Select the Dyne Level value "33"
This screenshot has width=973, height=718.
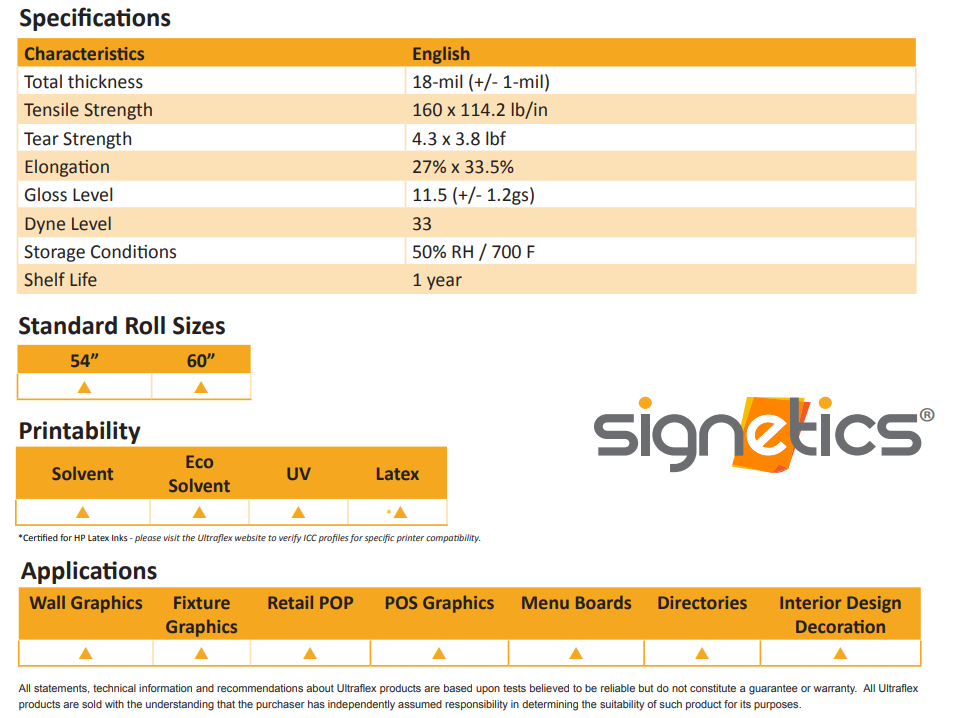point(422,224)
